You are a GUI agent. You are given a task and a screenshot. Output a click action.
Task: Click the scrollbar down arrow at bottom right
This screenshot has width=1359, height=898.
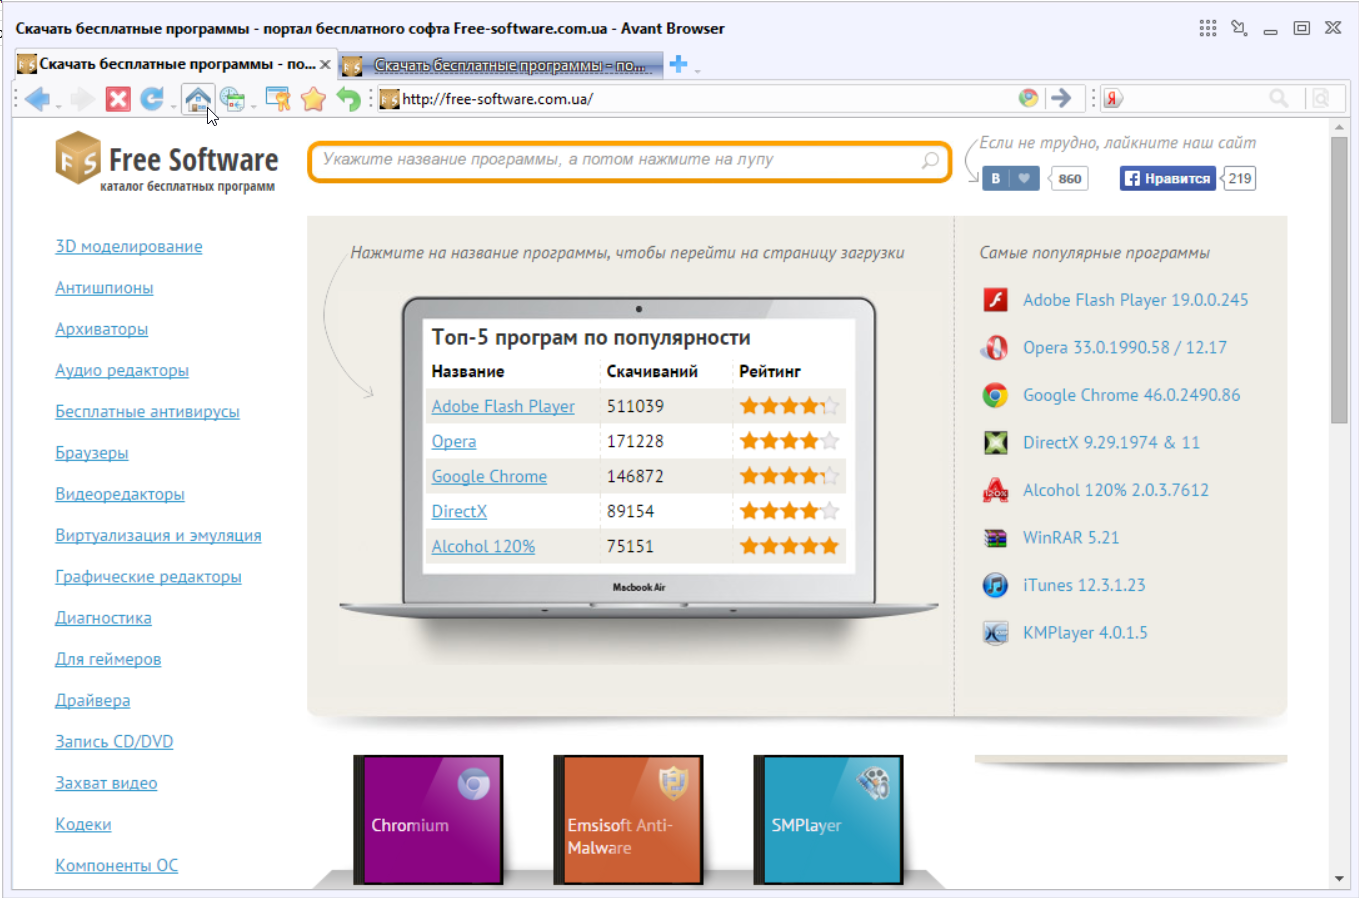(x=1340, y=878)
